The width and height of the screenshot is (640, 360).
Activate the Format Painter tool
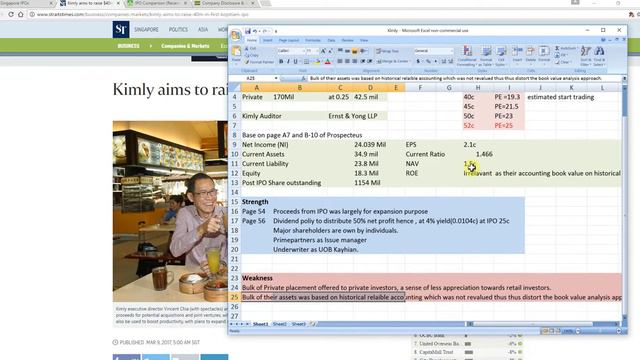(259, 62)
